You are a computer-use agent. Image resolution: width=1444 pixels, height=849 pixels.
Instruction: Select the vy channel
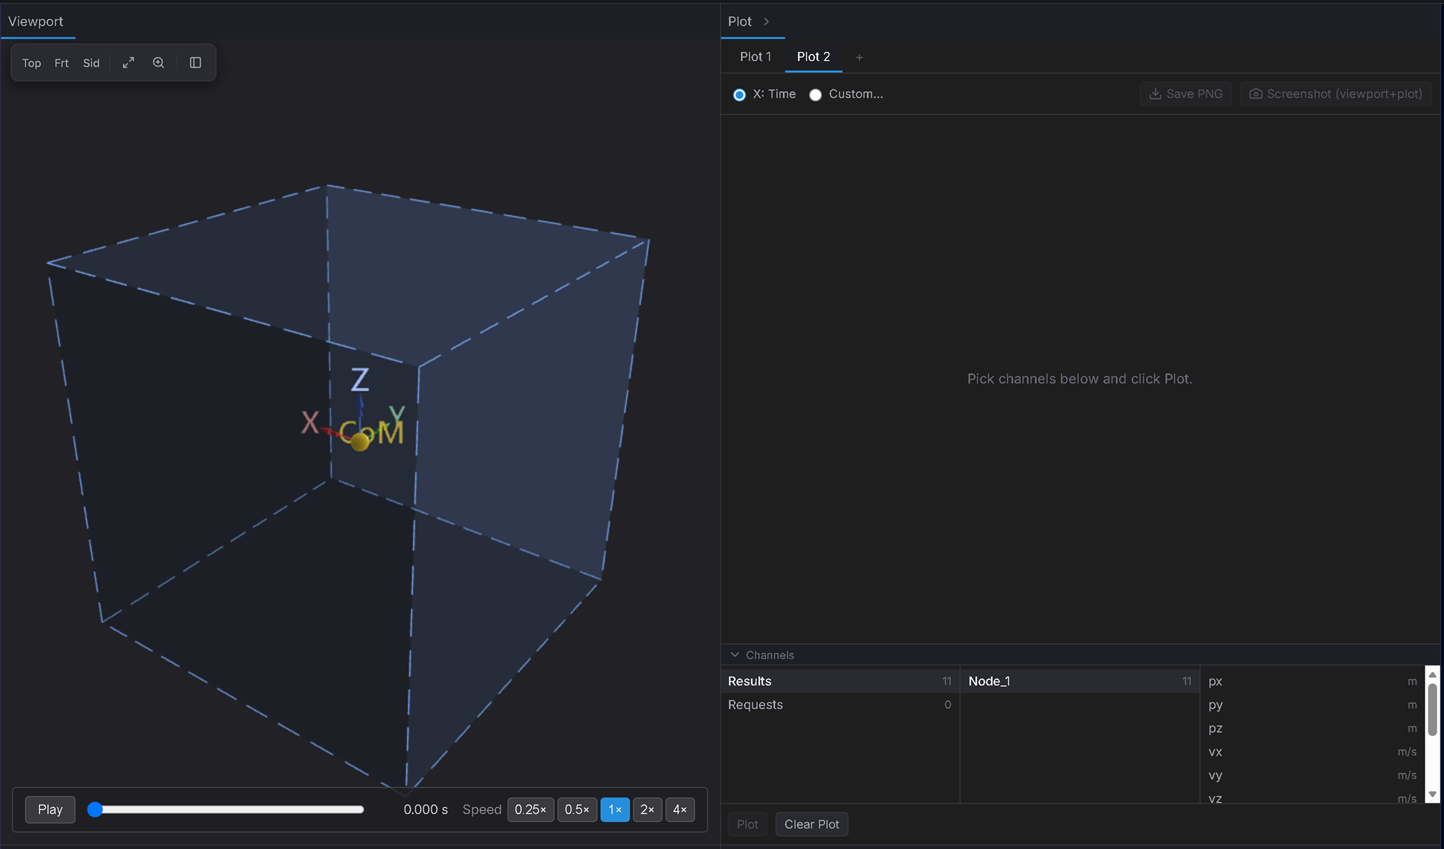point(1312,775)
